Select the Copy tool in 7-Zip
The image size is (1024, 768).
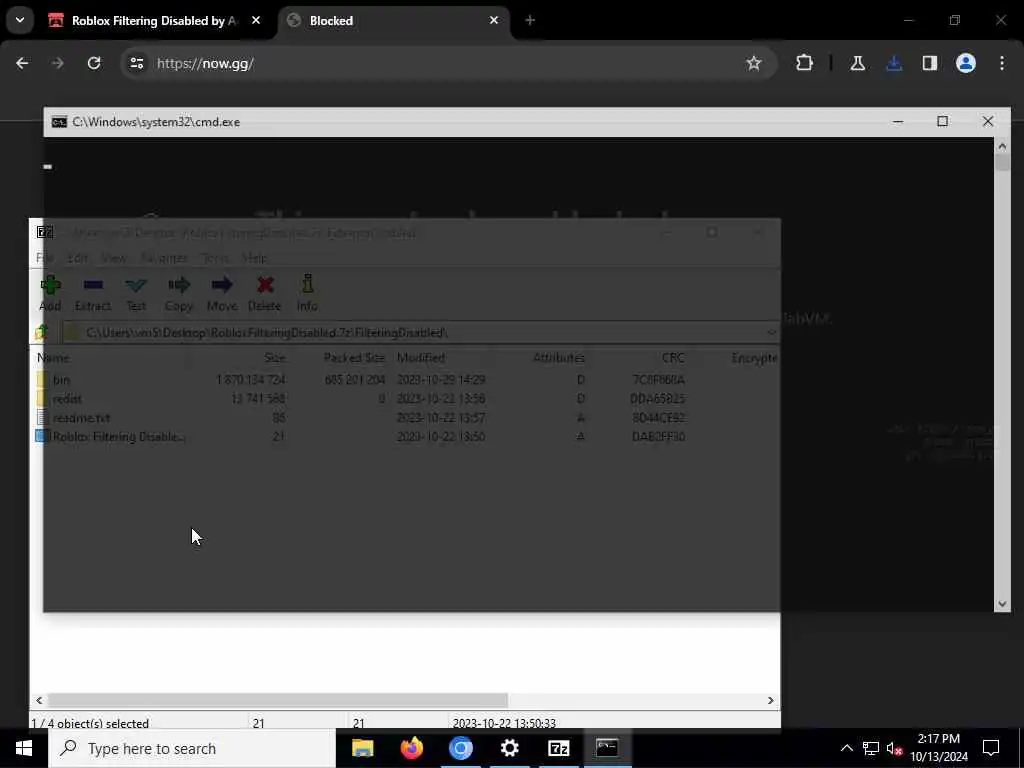179,293
